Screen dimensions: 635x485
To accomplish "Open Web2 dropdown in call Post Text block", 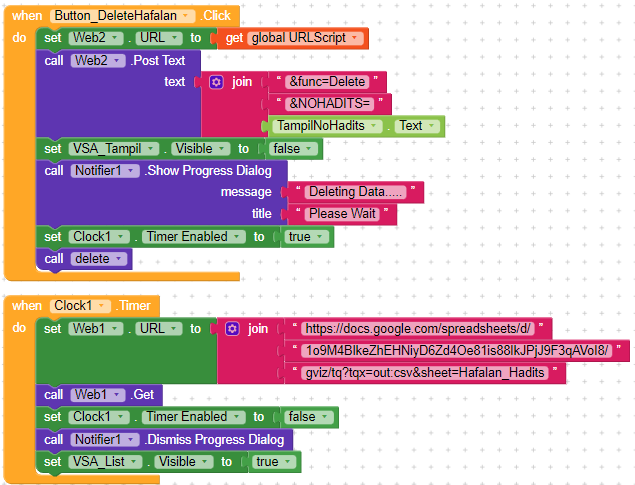I will [x=98, y=61].
